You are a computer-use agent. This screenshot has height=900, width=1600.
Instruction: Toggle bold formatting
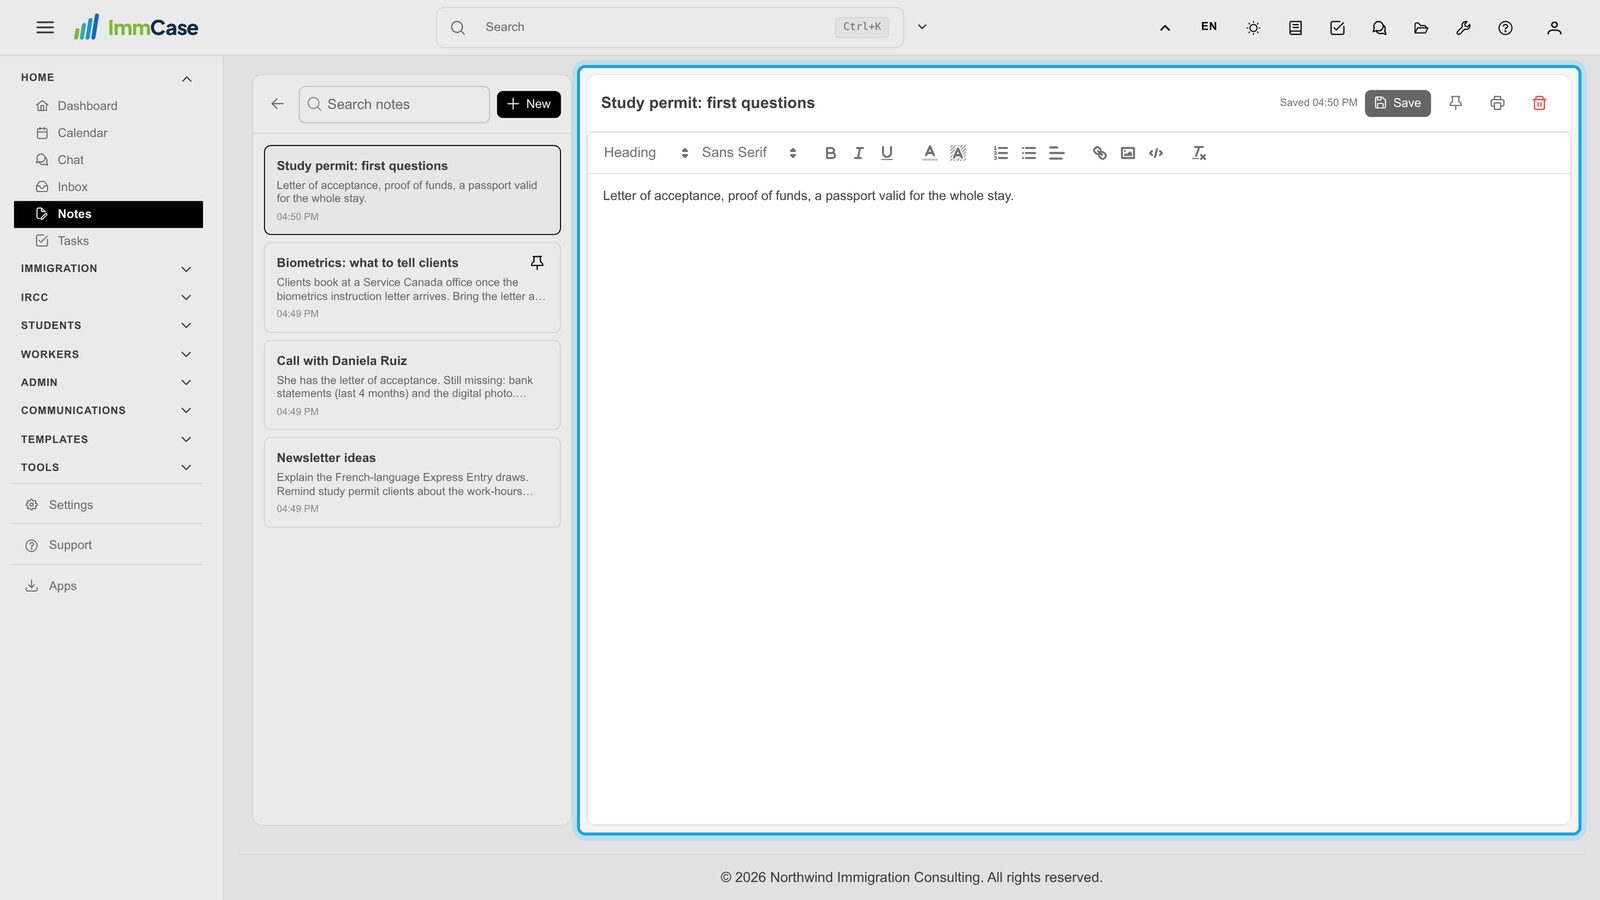830,153
